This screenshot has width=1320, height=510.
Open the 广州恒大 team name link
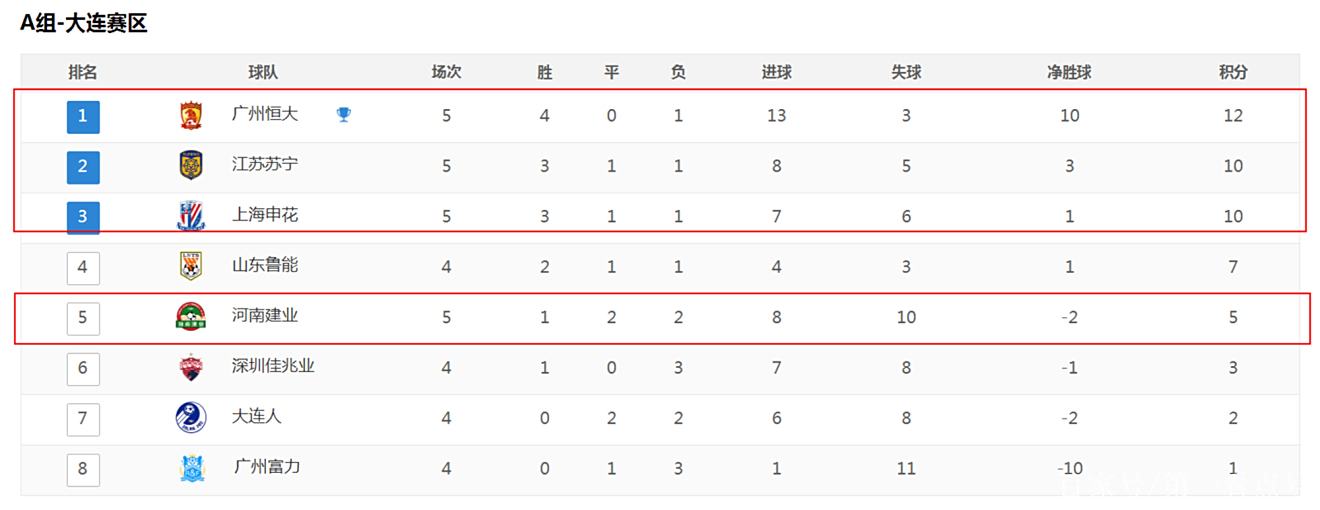pos(265,115)
